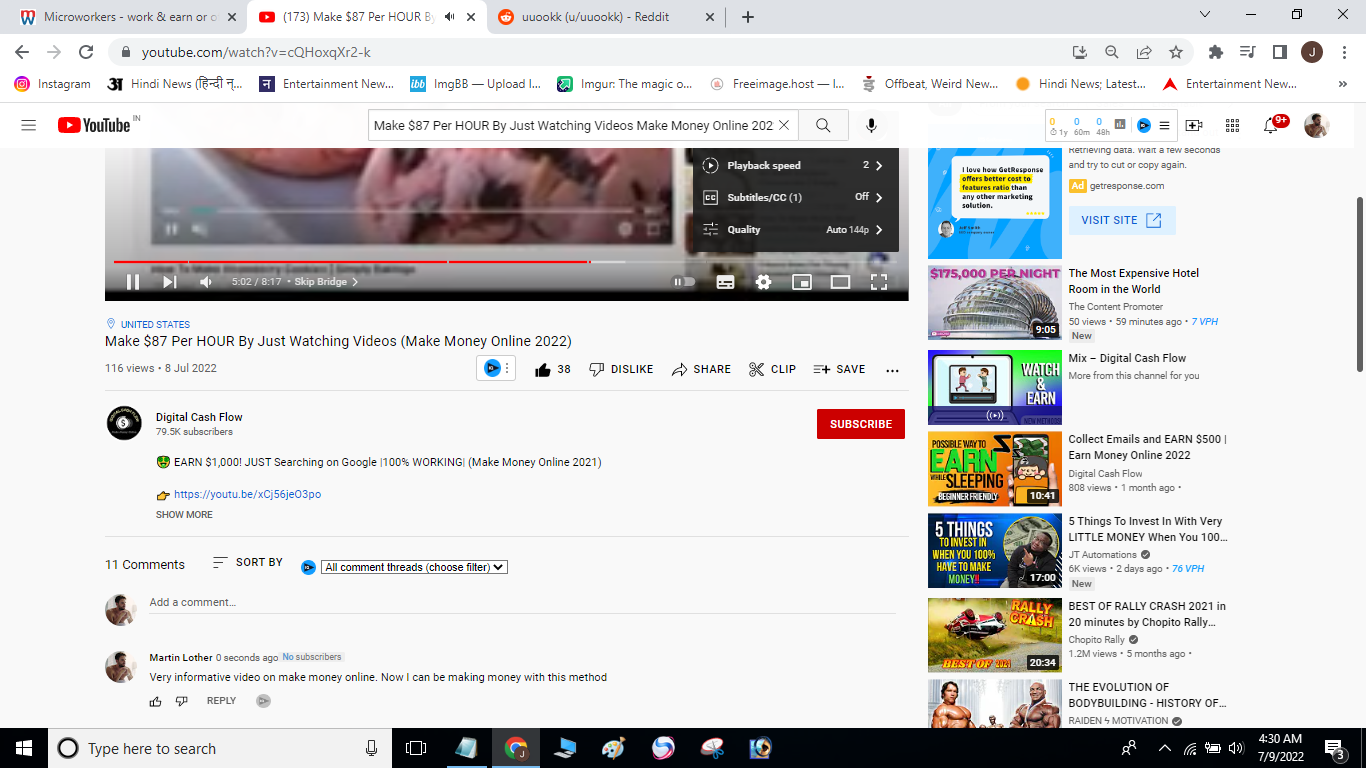The image size is (1366, 768).
Task: Click the DISLIKE button
Action: [x=621, y=369]
